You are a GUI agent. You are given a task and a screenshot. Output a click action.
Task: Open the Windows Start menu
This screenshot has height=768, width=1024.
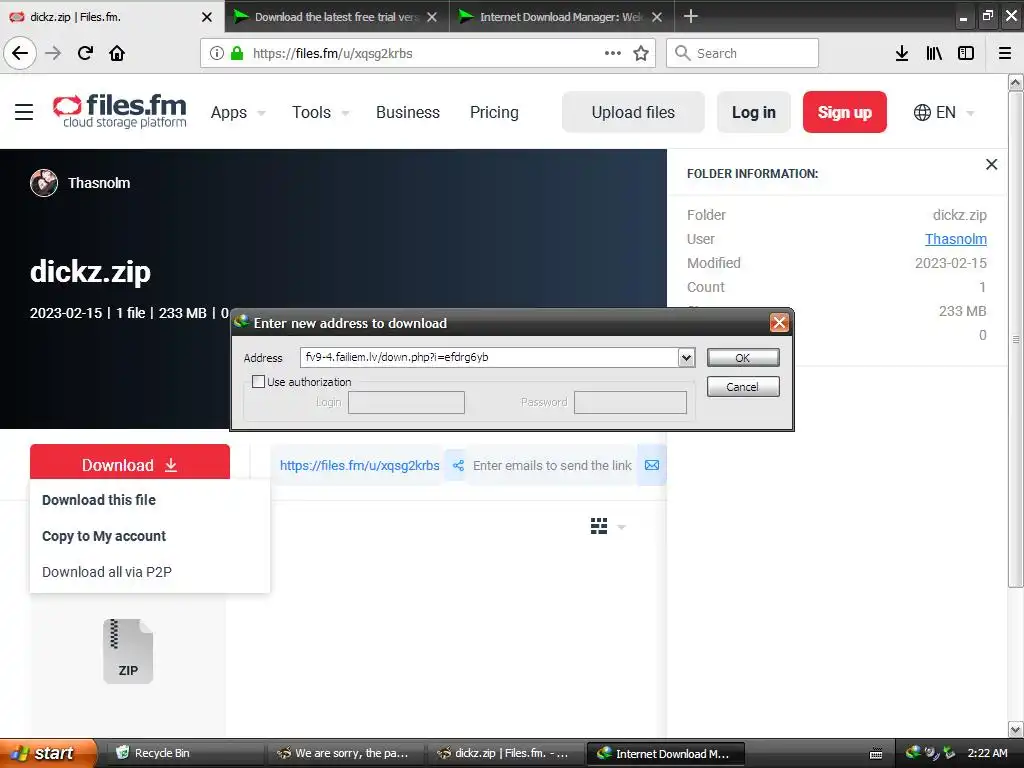click(x=47, y=753)
